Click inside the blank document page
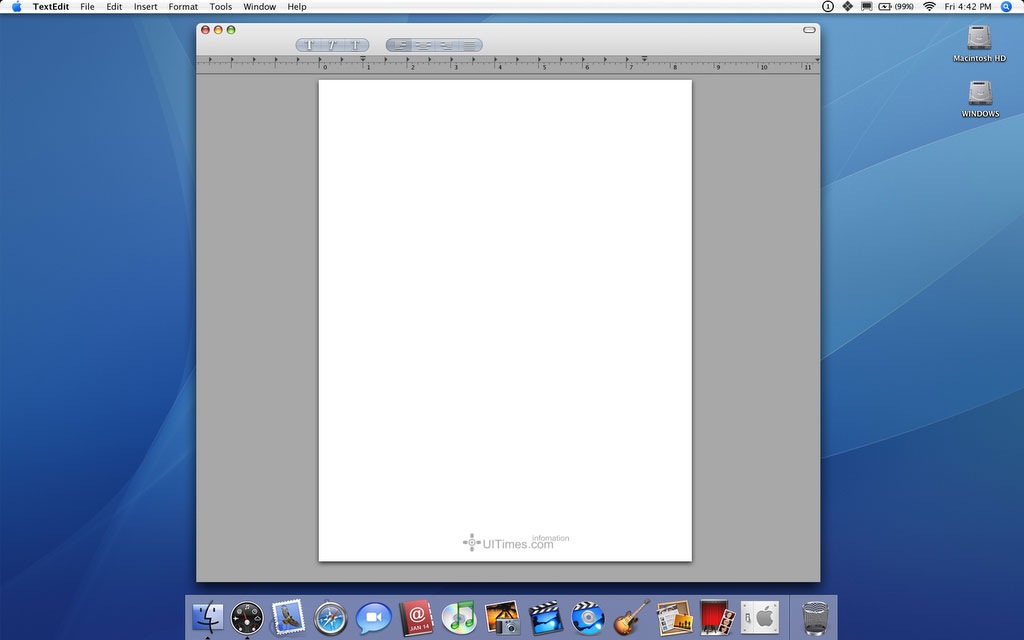The width and height of the screenshot is (1024, 640). (x=505, y=300)
